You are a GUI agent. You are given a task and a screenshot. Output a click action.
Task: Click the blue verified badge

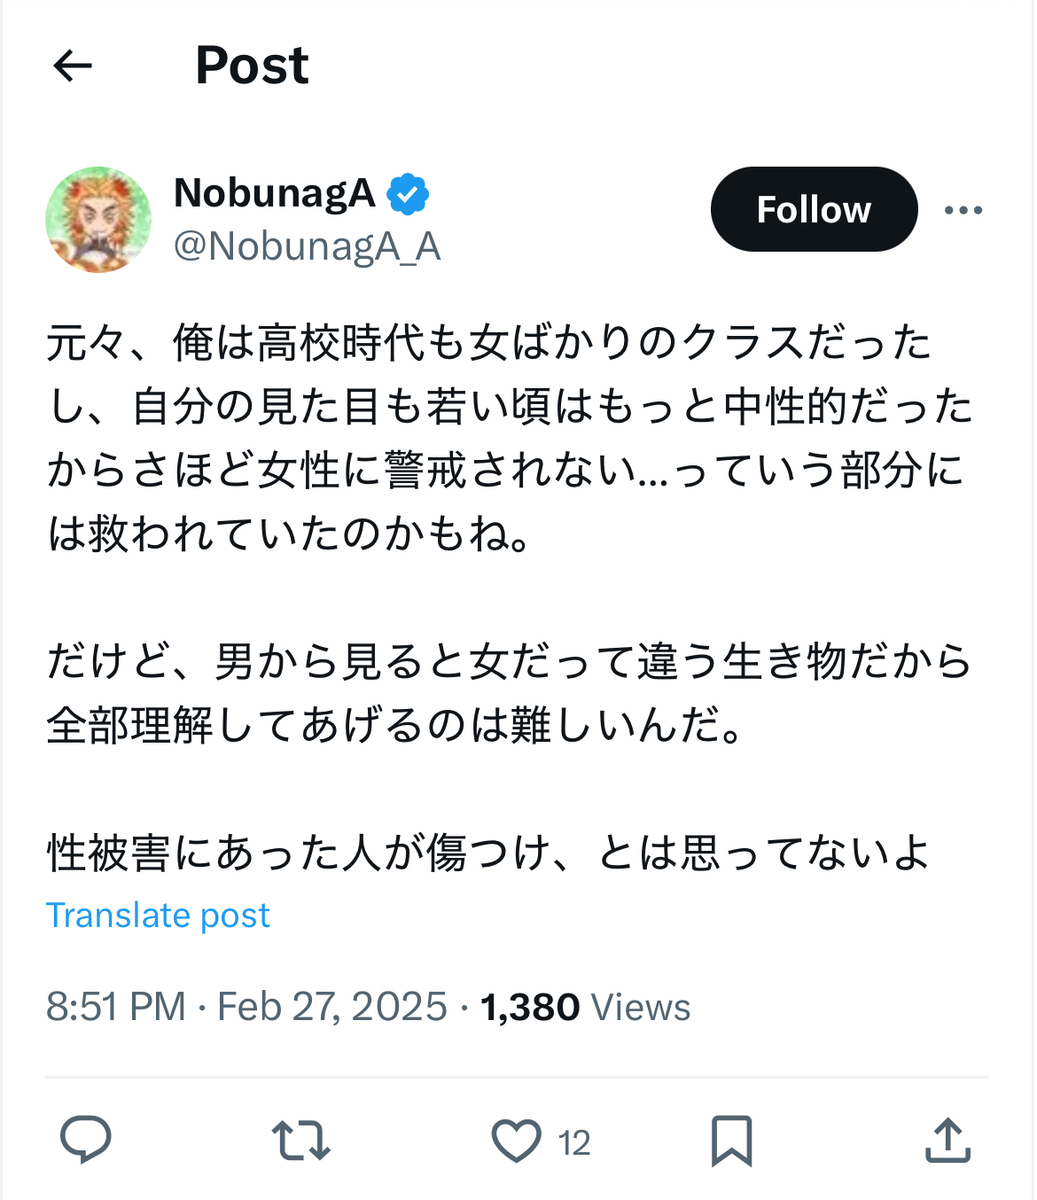(x=408, y=194)
